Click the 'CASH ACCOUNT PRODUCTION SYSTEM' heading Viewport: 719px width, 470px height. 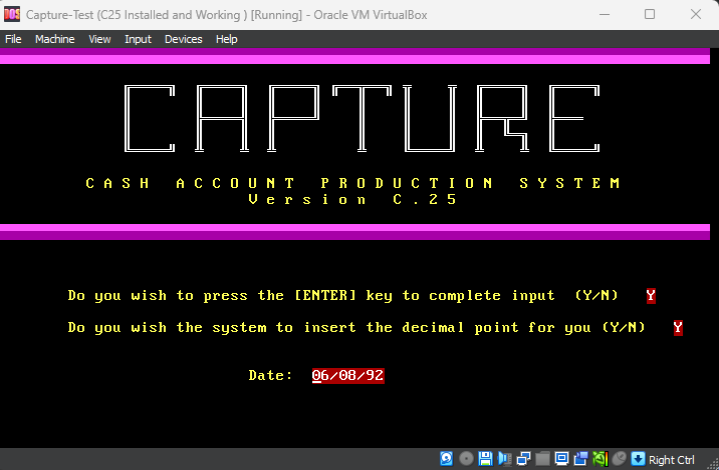pyautogui.click(x=353, y=183)
